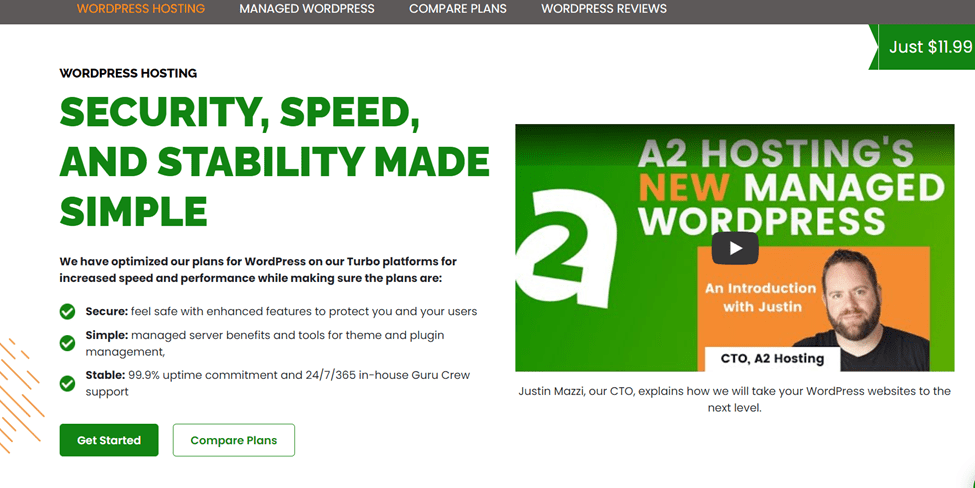
Task: Click the outlined Compare Plans button
Action: (x=233, y=440)
